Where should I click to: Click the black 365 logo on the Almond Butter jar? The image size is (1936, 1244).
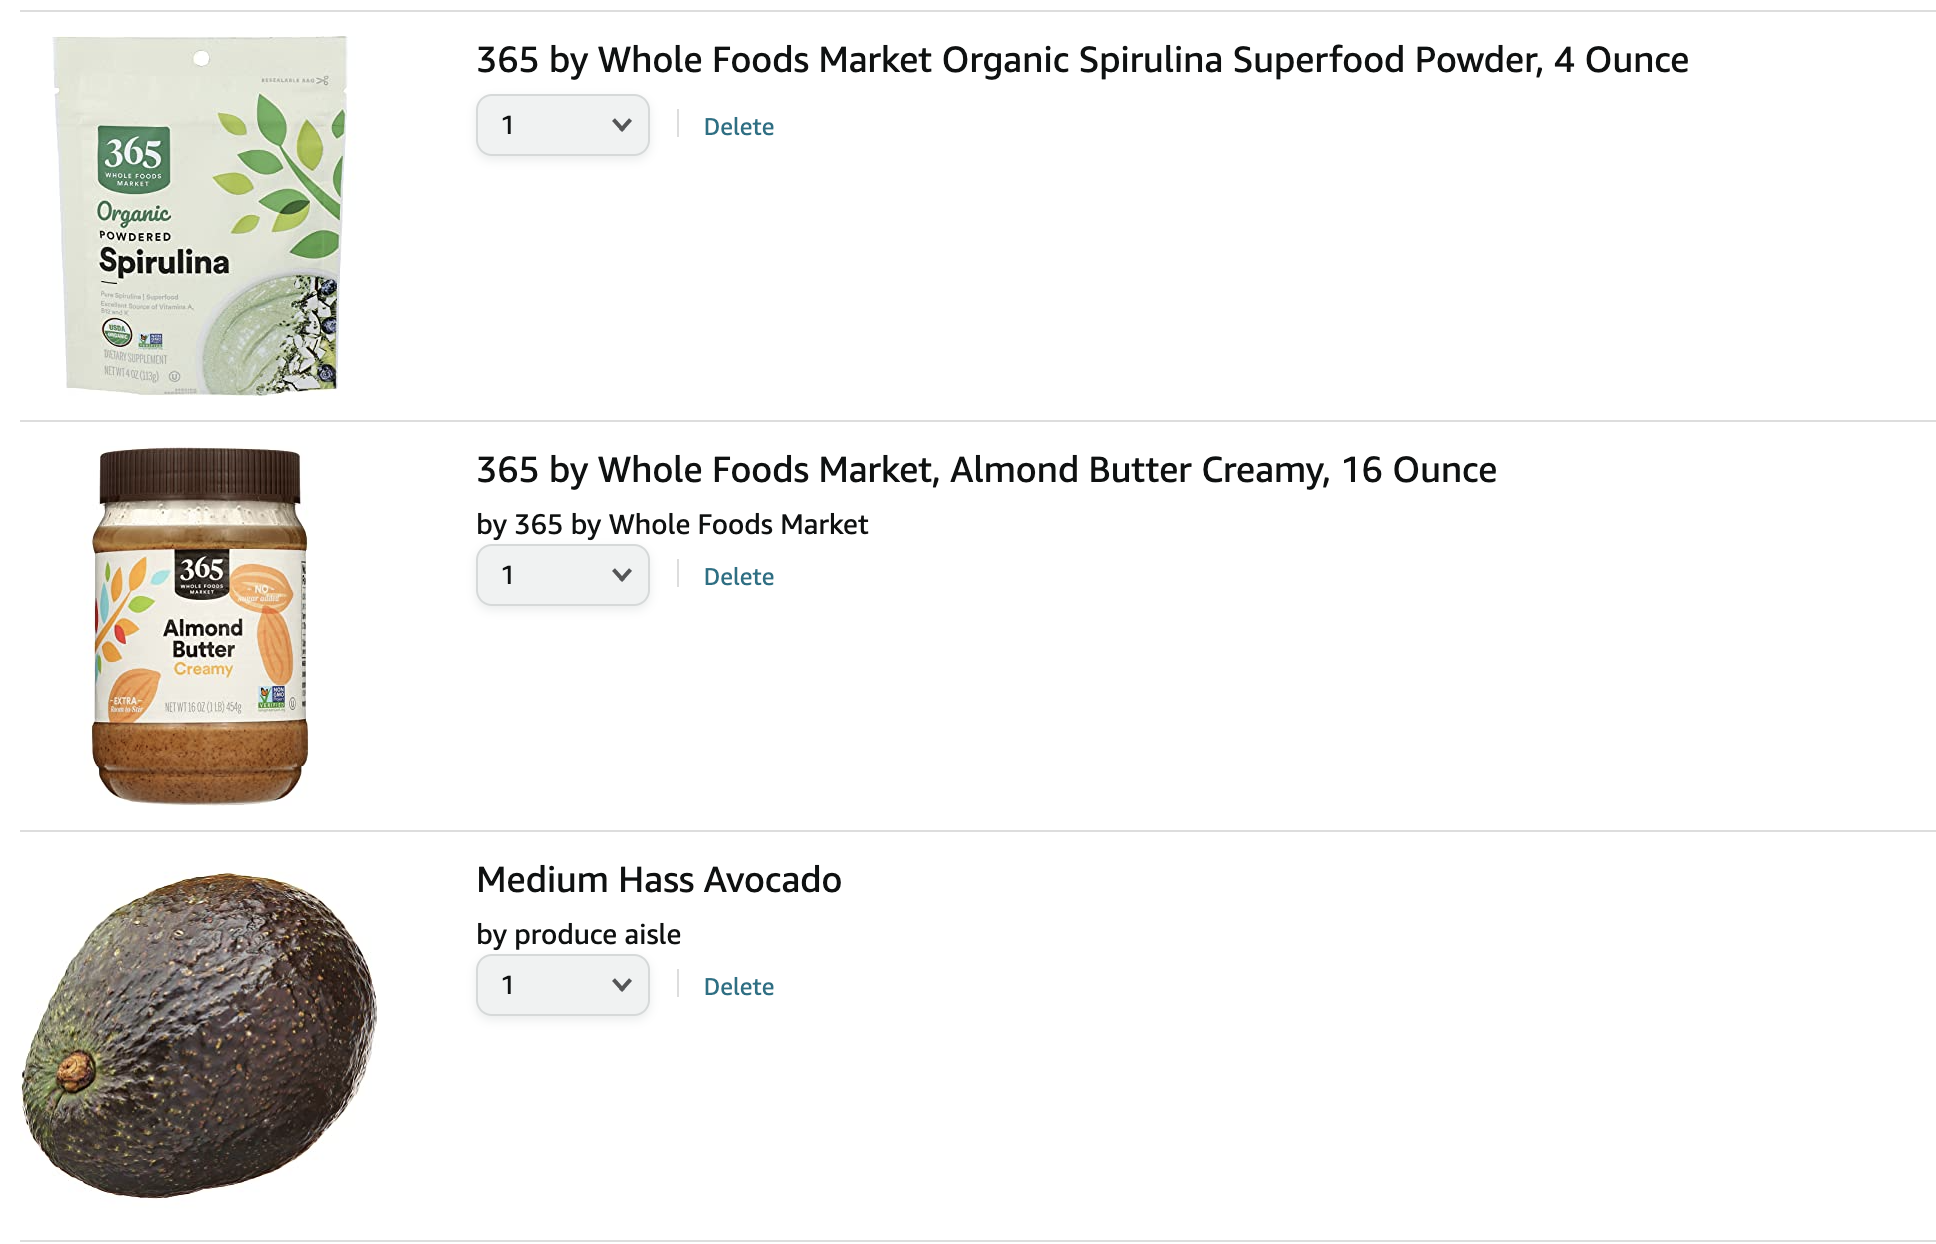(x=202, y=574)
